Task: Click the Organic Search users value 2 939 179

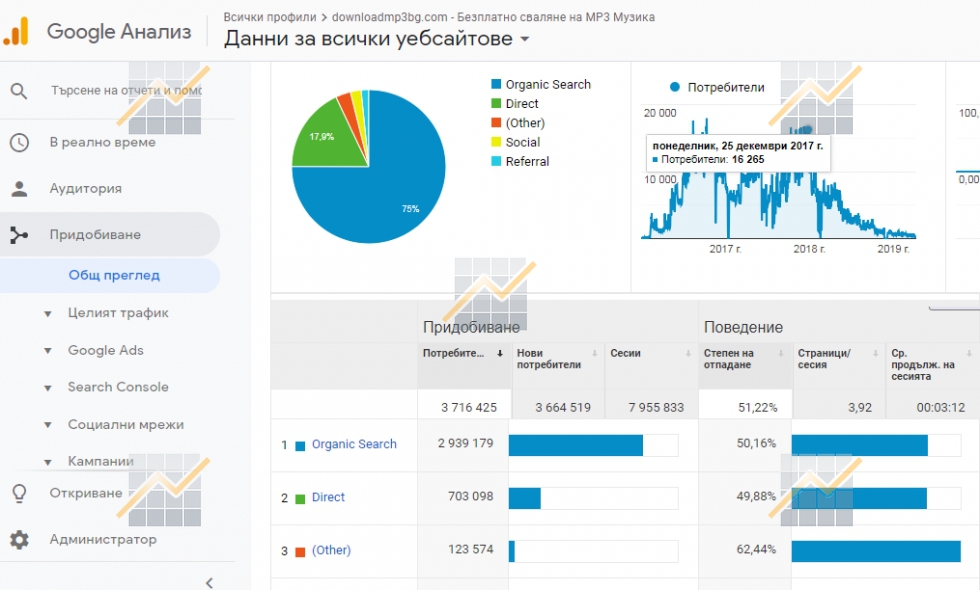Action: 466,443
